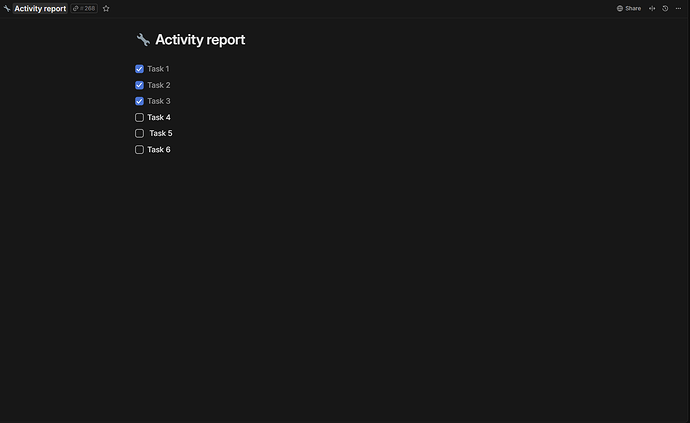Click the large wrench page icon

pyautogui.click(x=143, y=40)
